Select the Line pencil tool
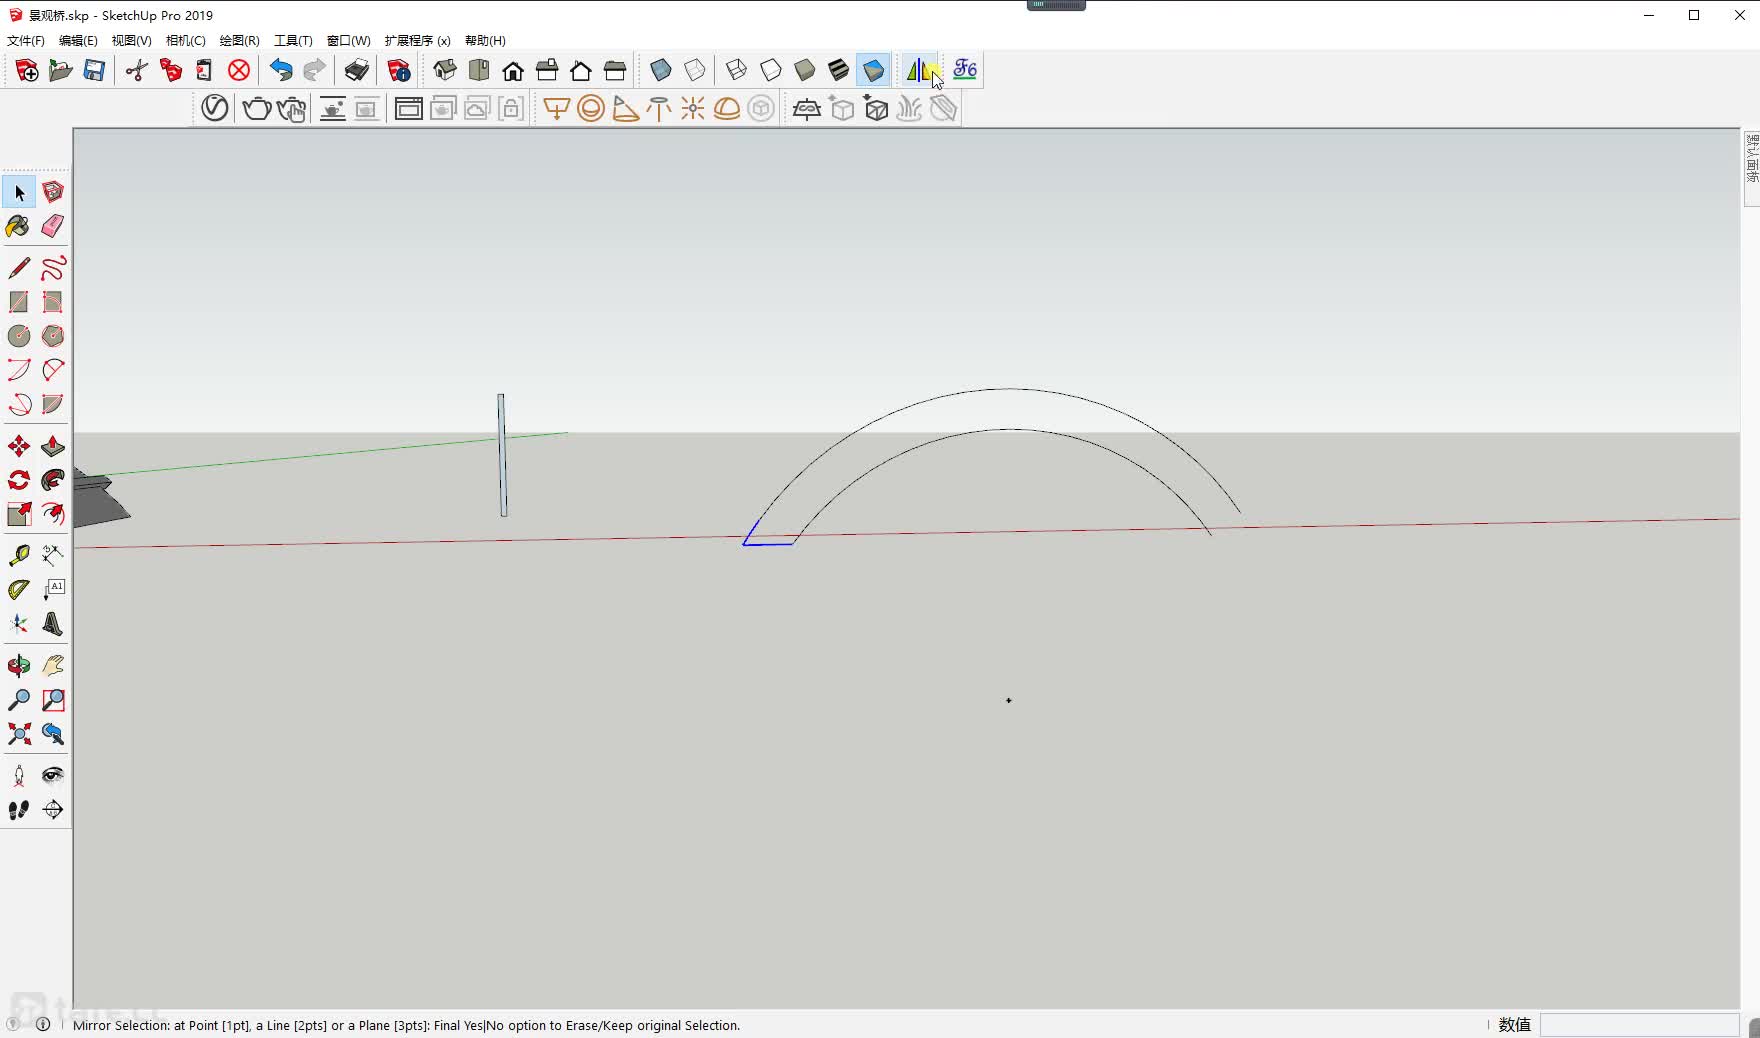This screenshot has width=1760, height=1038. click(19, 268)
